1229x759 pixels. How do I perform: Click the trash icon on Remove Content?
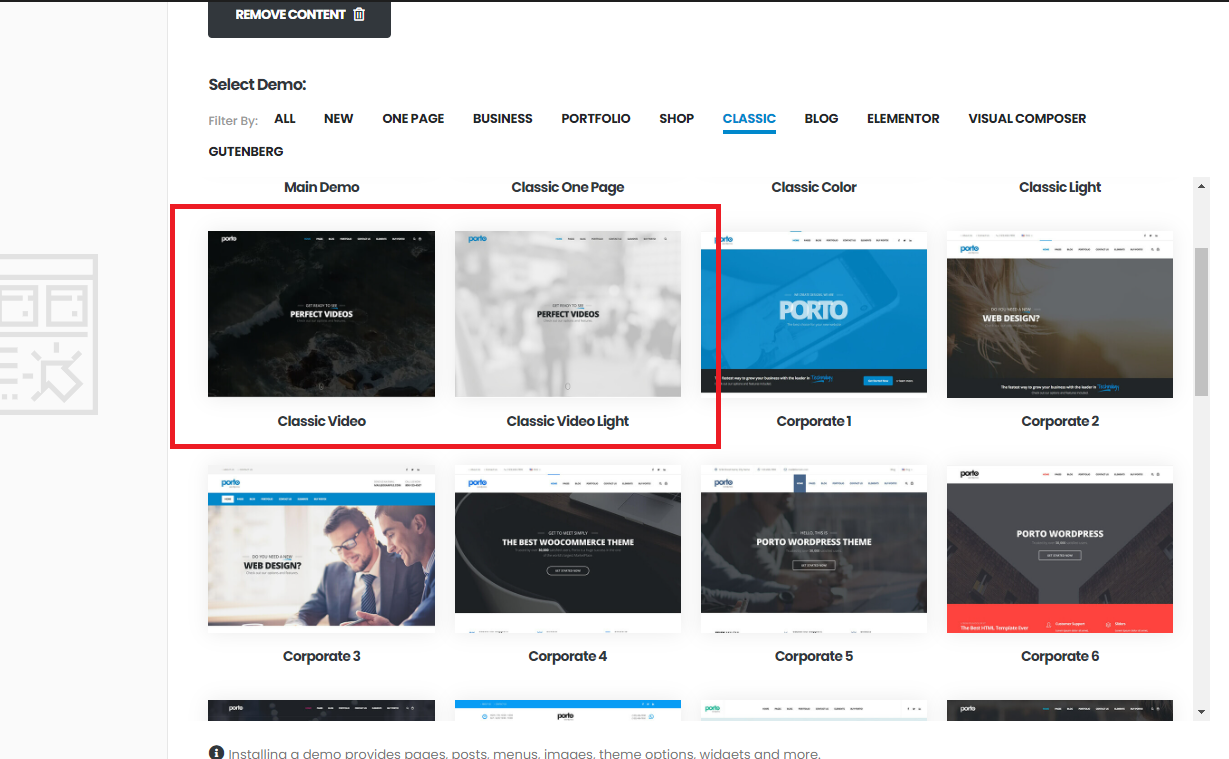(359, 15)
